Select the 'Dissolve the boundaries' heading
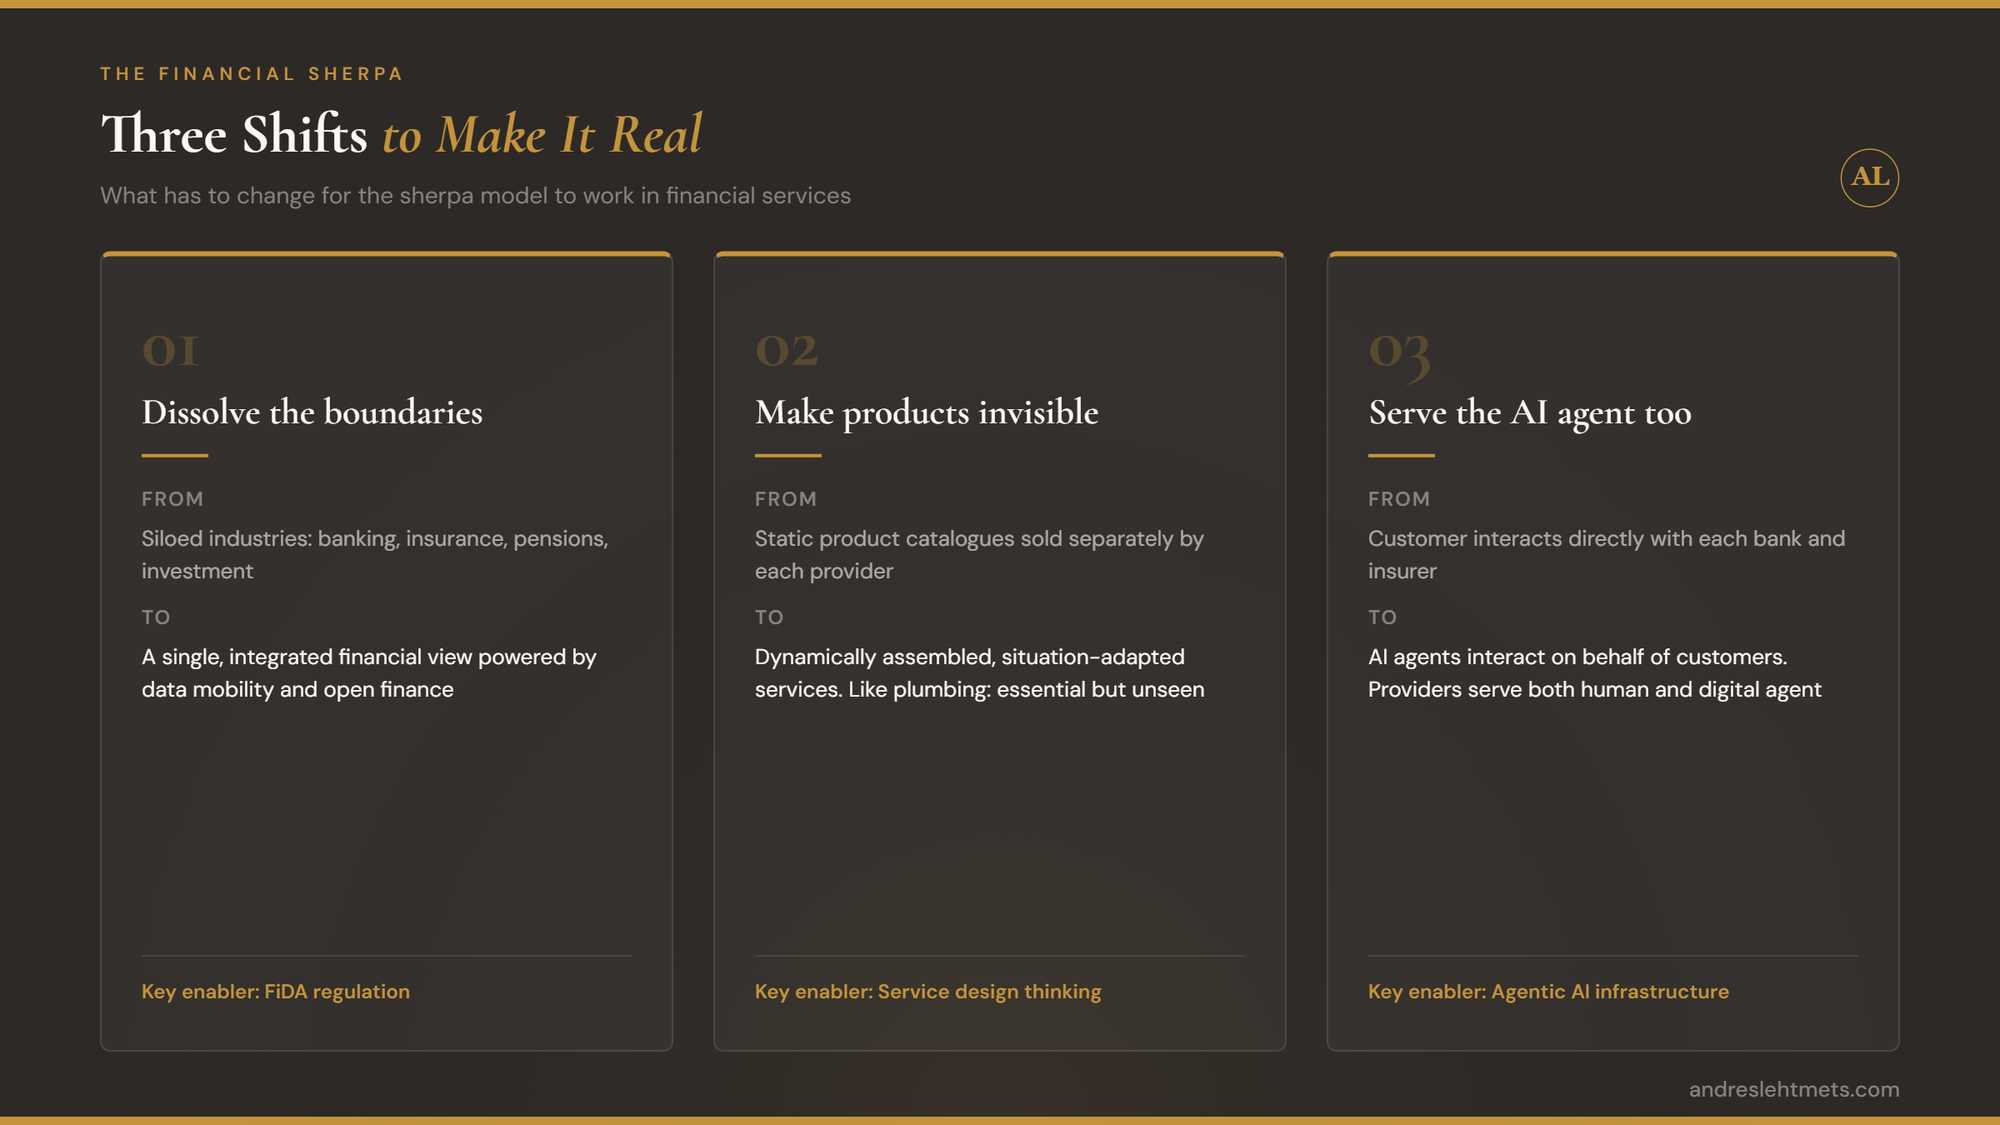The height and width of the screenshot is (1125, 2000). [x=312, y=412]
